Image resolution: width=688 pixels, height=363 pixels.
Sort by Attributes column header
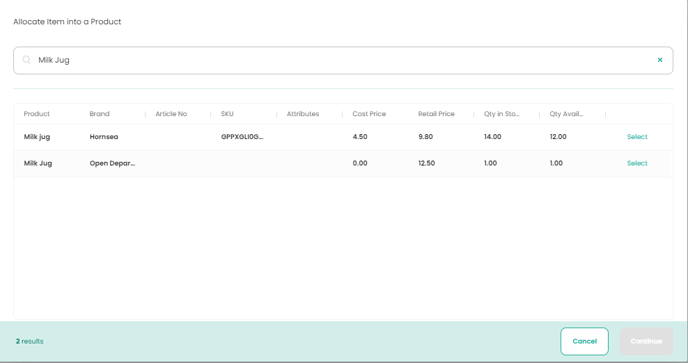(x=303, y=114)
